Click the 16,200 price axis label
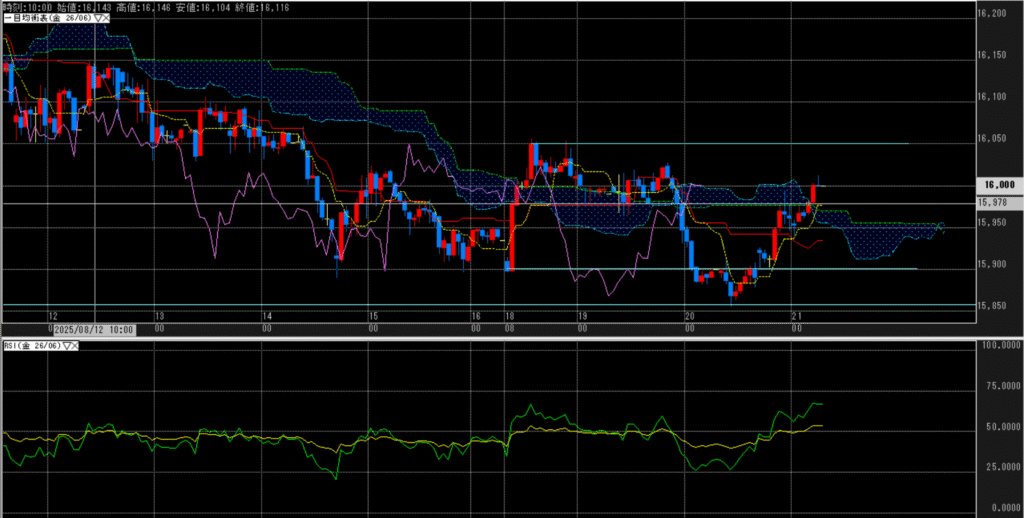The height and width of the screenshot is (518, 1024). [x=996, y=14]
